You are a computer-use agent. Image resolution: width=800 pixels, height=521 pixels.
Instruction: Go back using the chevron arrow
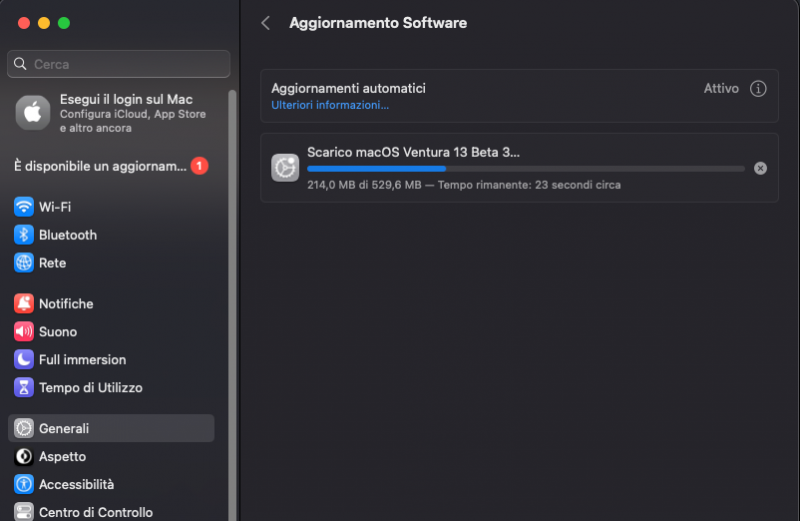(266, 23)
